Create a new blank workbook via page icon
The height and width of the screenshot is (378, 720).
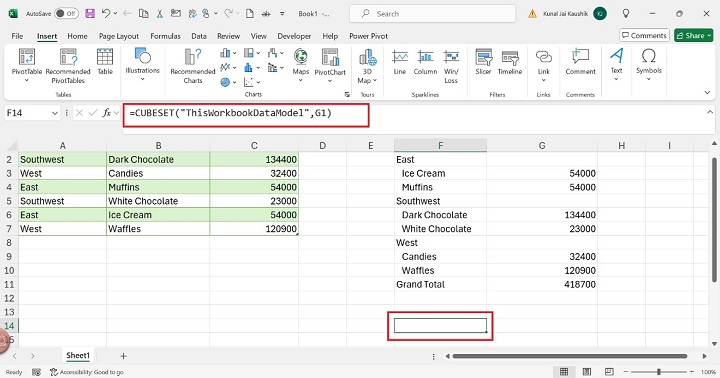(250, 13)
